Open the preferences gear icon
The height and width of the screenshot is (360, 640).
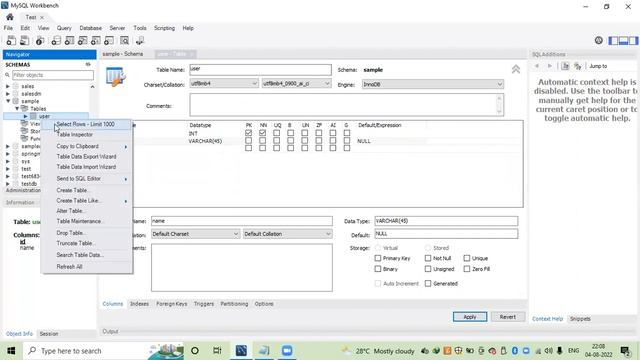click(598, 40)
